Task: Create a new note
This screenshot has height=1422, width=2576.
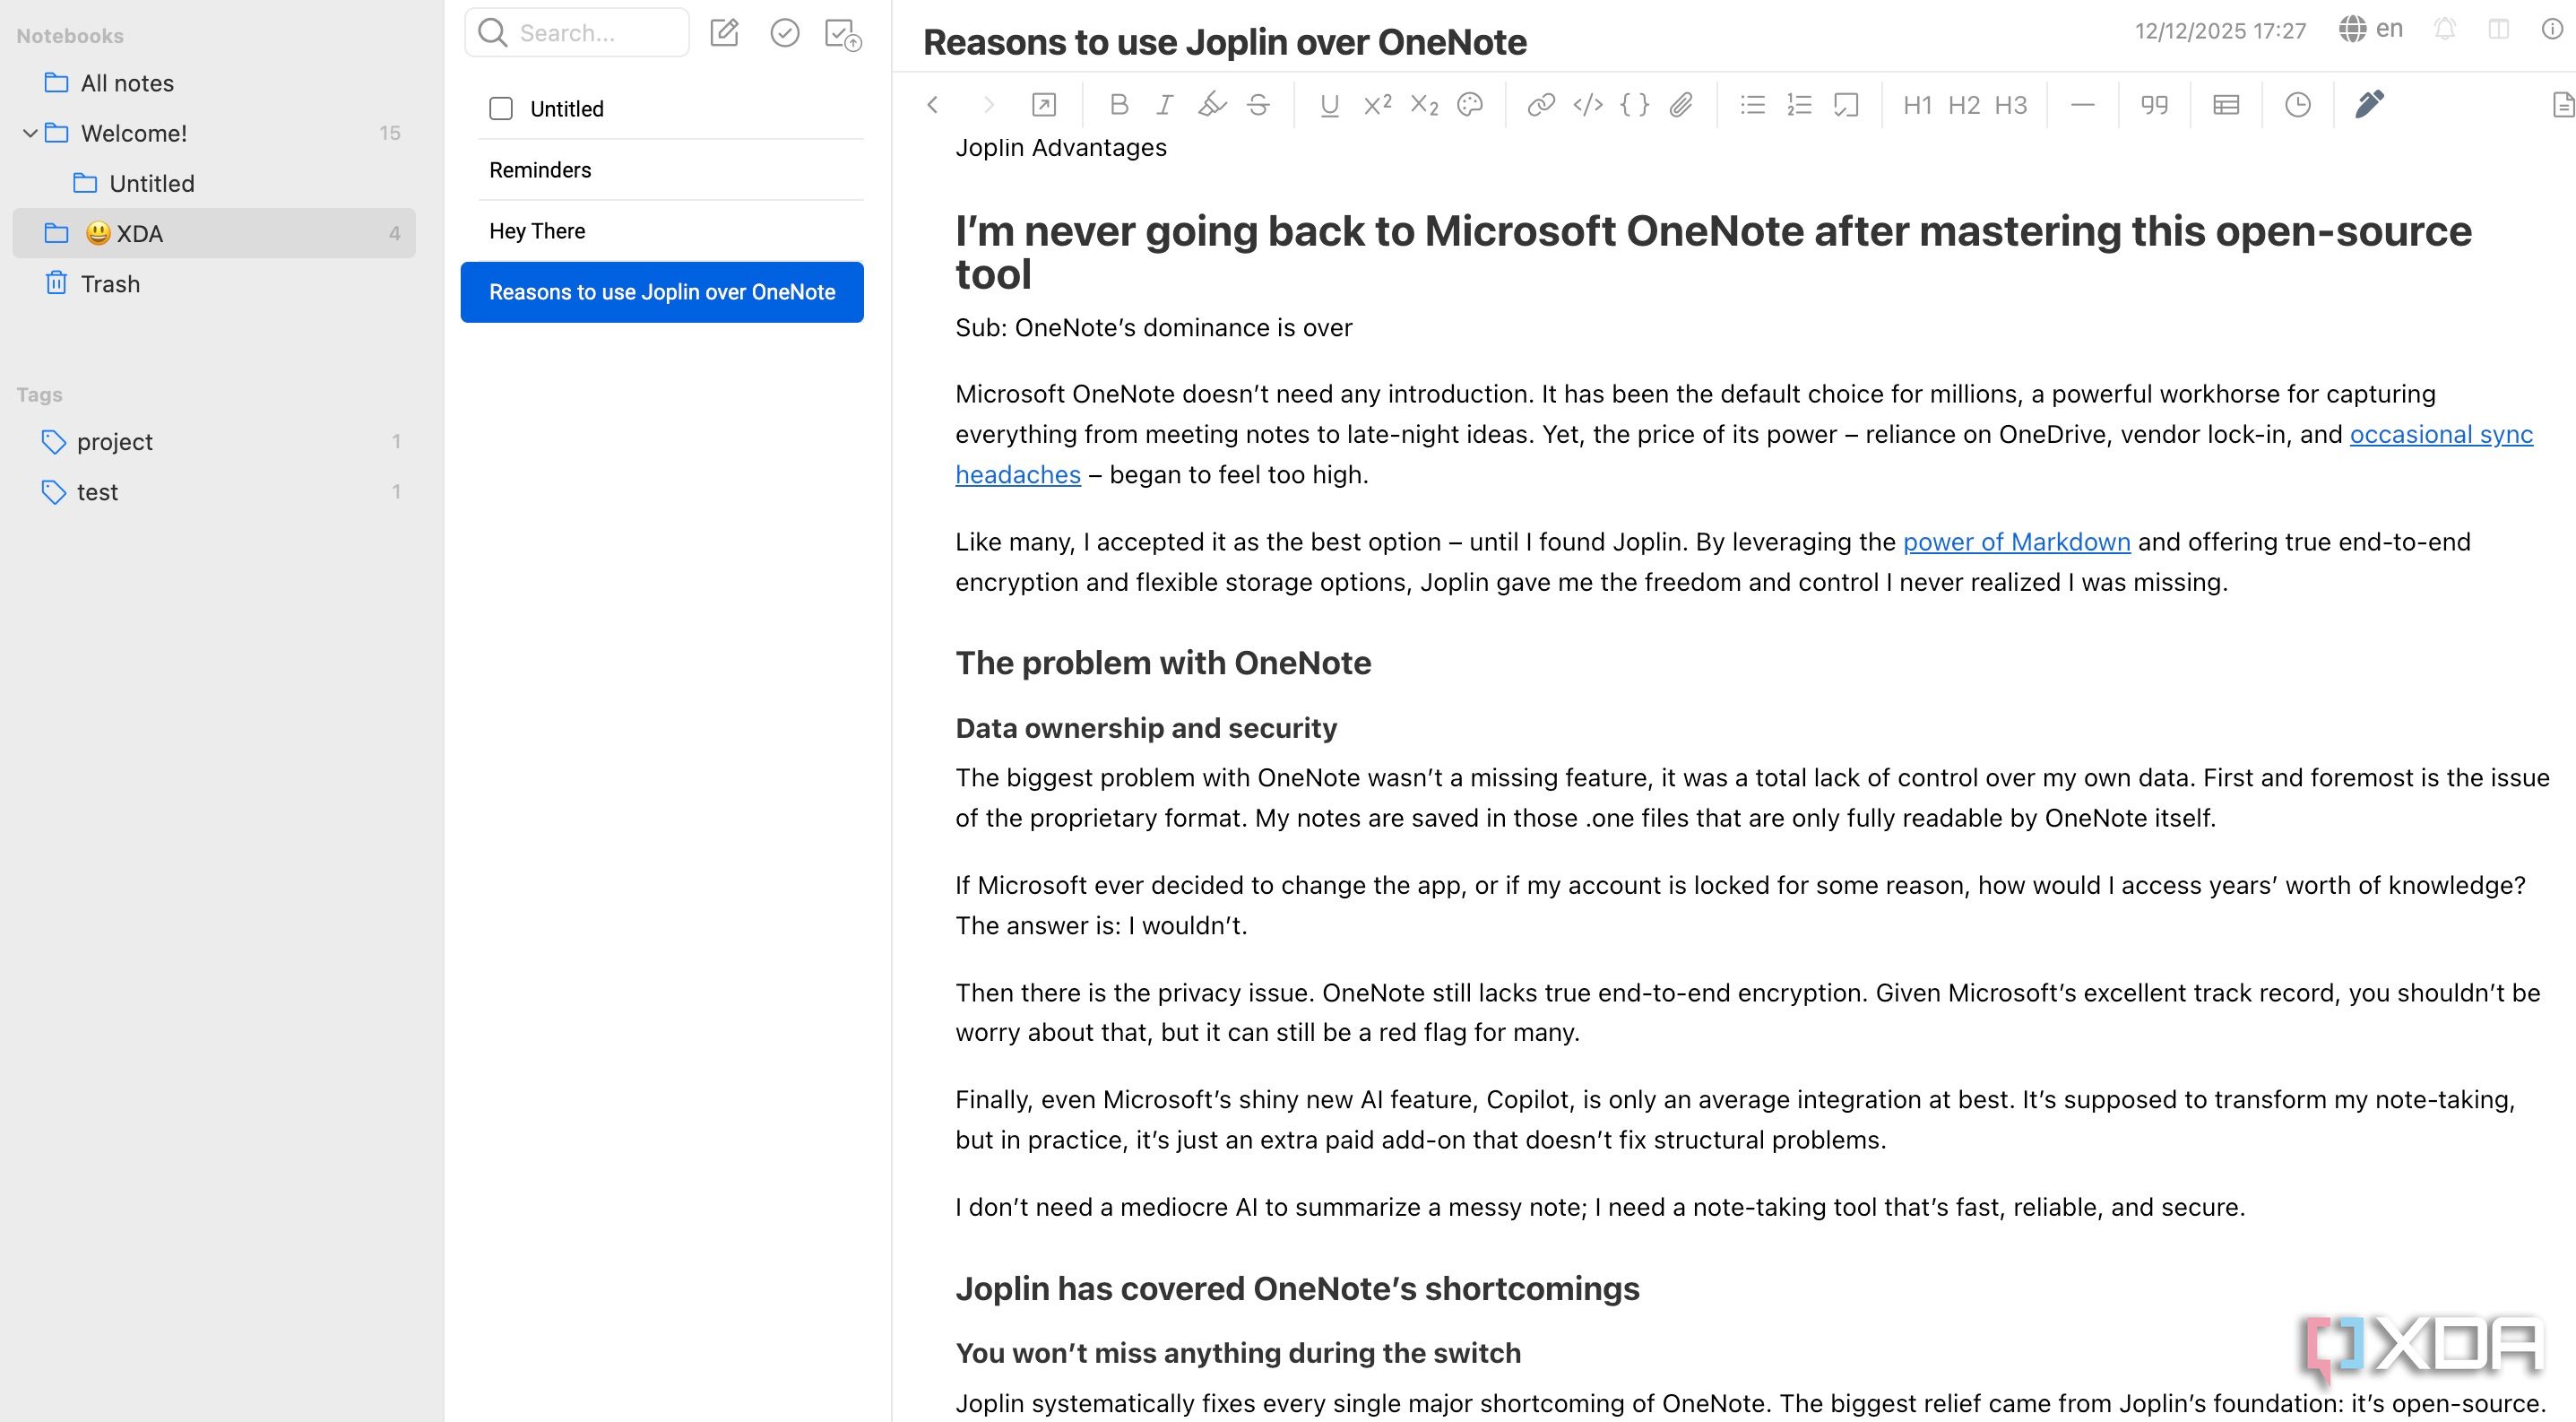Action: point(724,33)
